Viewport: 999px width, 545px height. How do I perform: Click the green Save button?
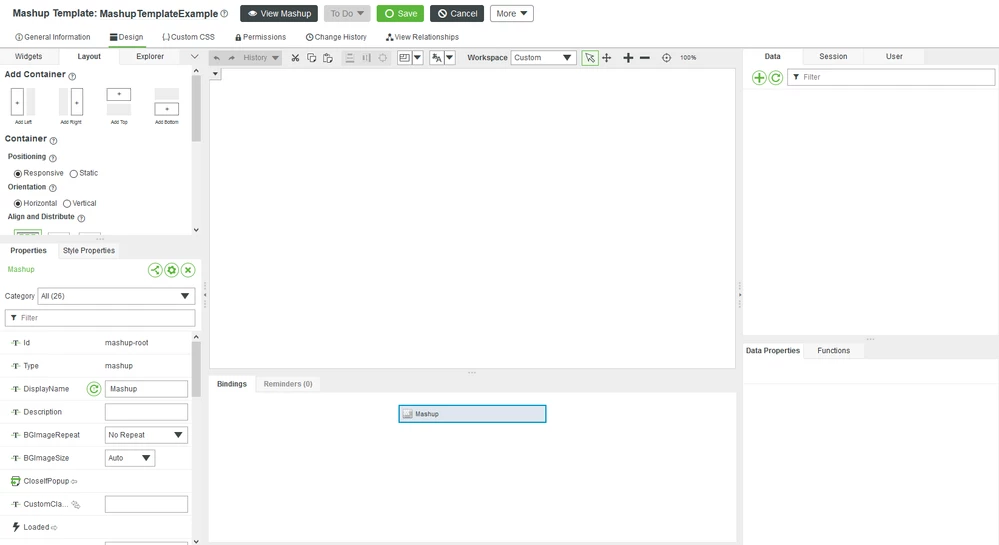click(400, 13)
